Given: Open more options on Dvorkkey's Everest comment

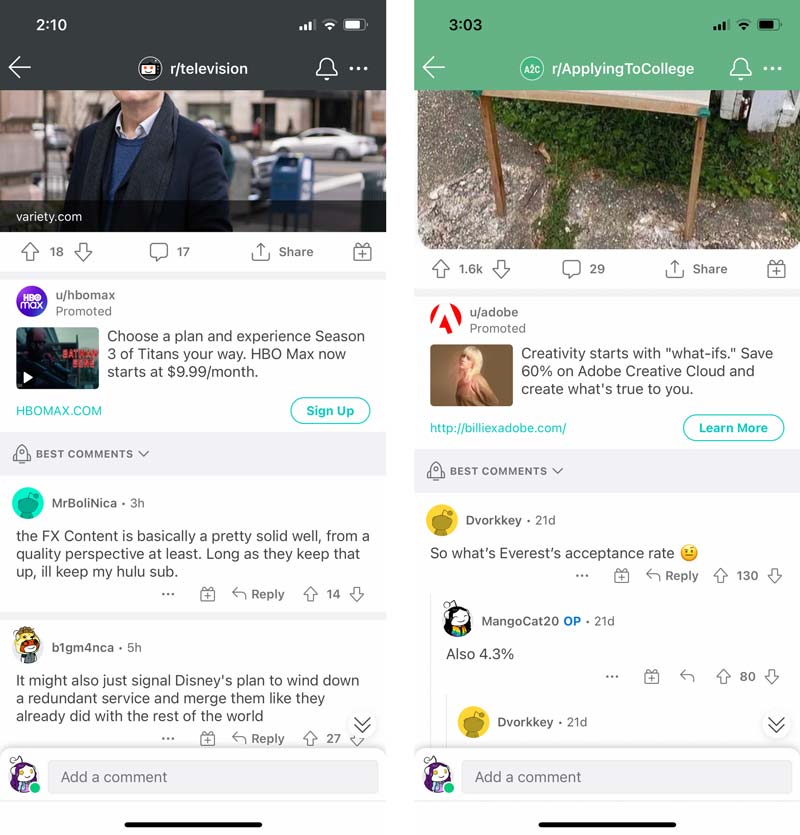Looking at the screenshot, I should pos(582,576).
